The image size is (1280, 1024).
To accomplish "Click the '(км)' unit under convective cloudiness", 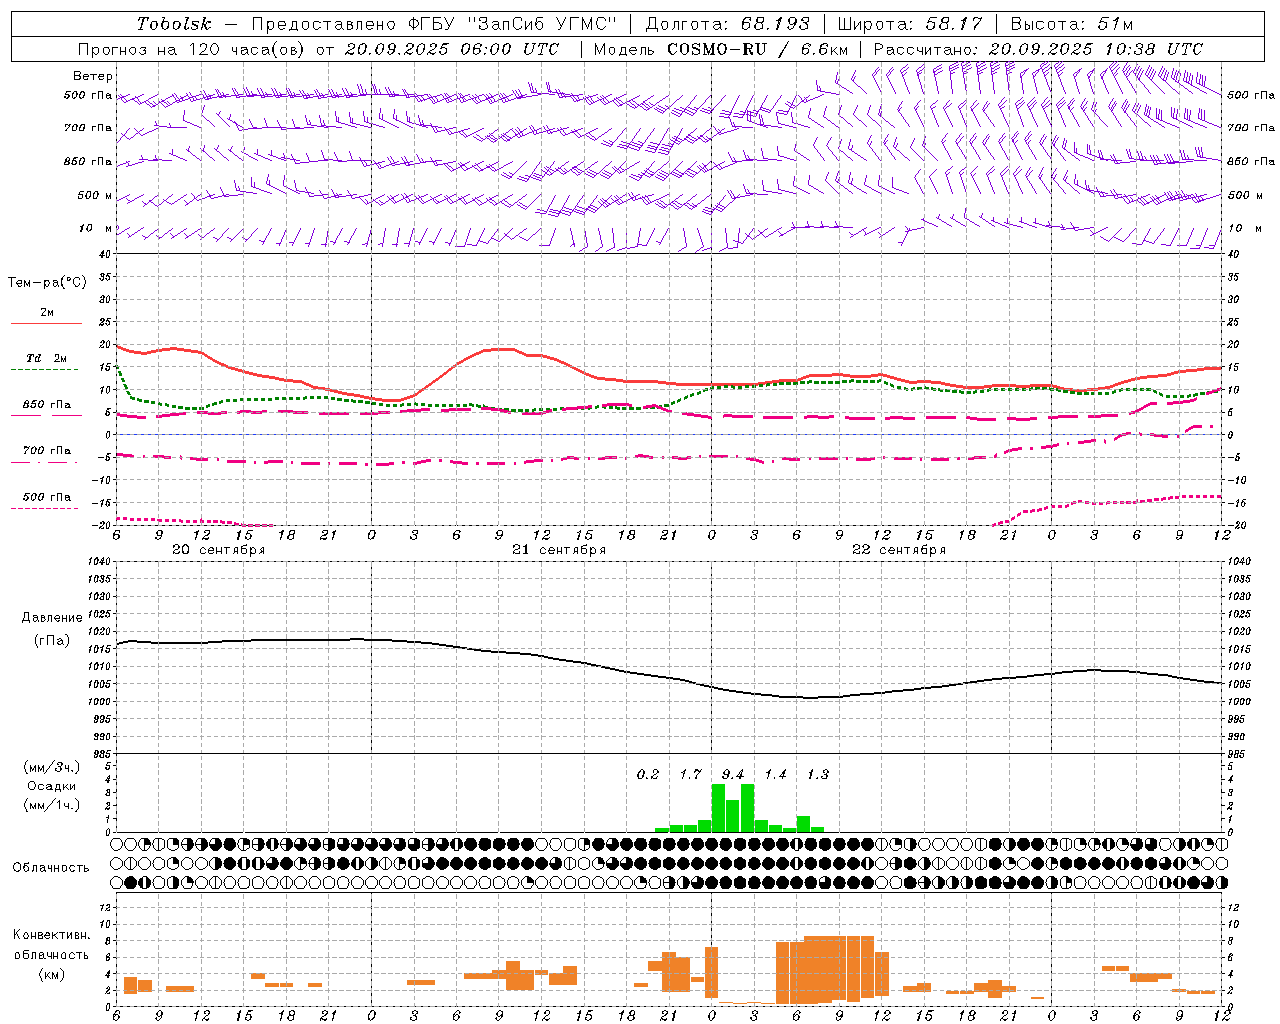I will (x=51, y=973).
